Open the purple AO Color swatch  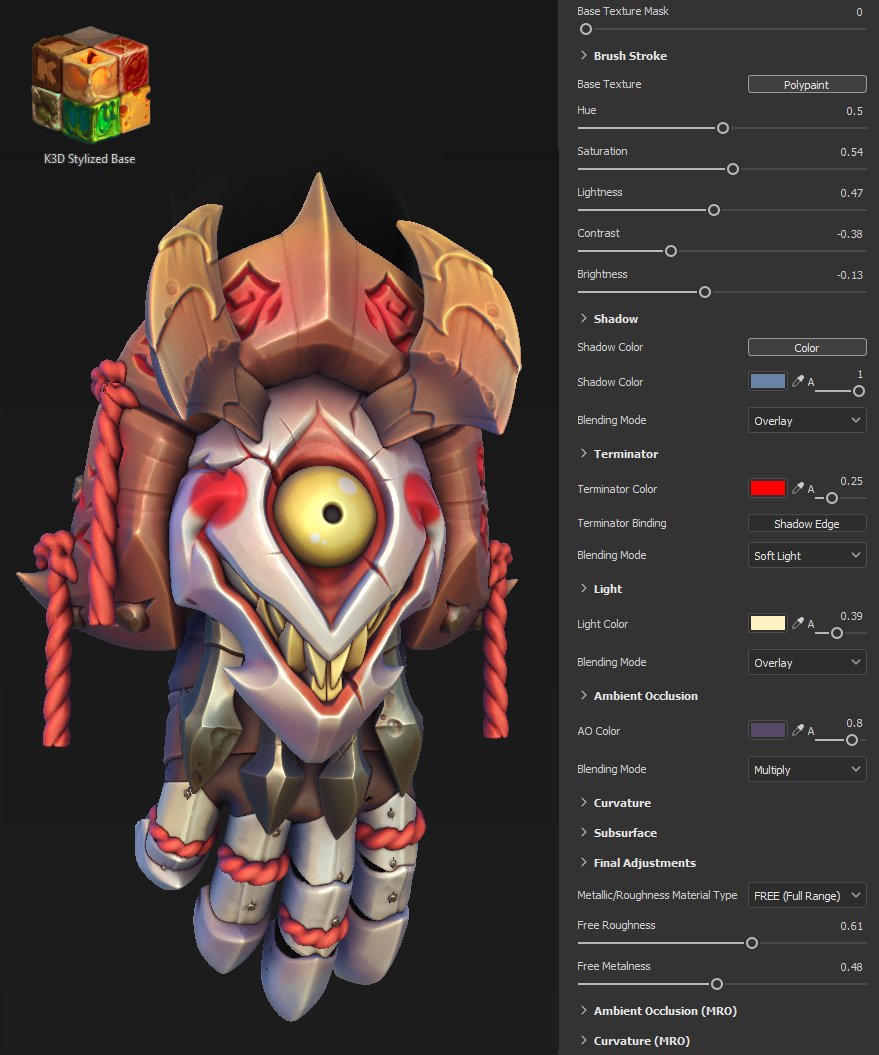click(x=768, y=730)
